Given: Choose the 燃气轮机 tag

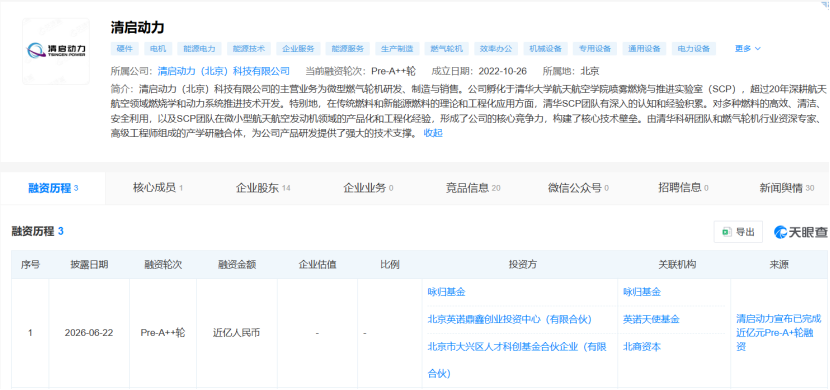Looking at the screenshot, I should [447, 49].
